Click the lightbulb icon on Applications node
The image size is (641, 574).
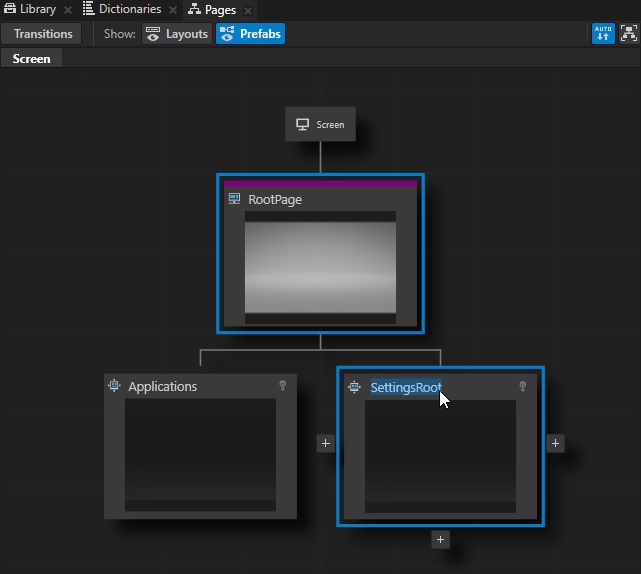click(283, 386)
